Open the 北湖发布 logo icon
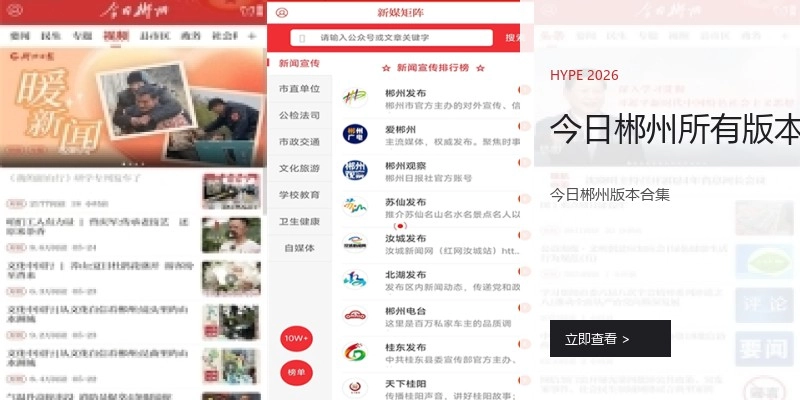Viewport: 800px width, 400px height. 355,279
